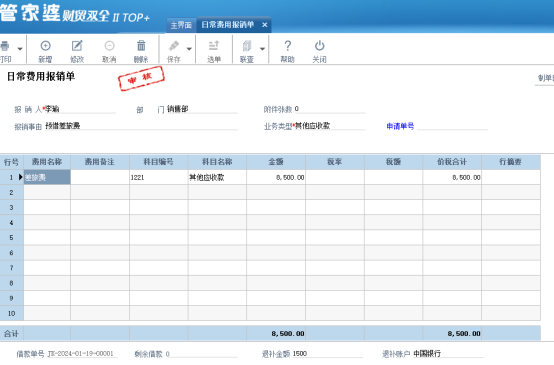Click the 金额 column header
This screenshot has height=365, width=554.
click(276, 162)
